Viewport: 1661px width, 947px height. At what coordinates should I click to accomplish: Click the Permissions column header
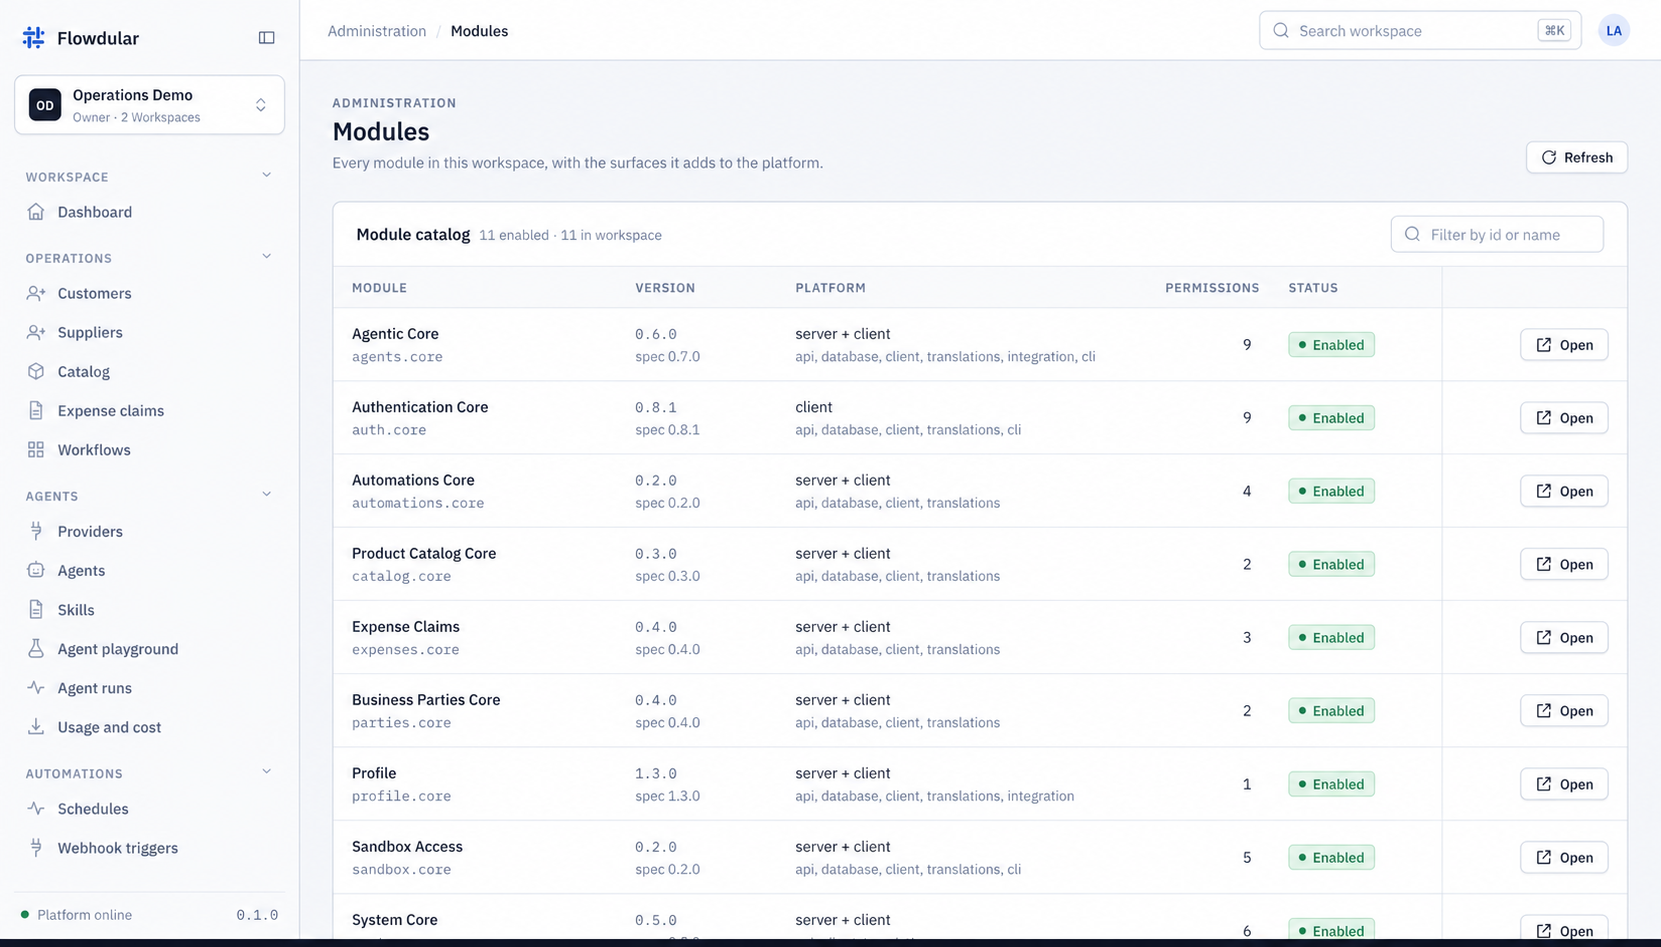point(1212,288)
